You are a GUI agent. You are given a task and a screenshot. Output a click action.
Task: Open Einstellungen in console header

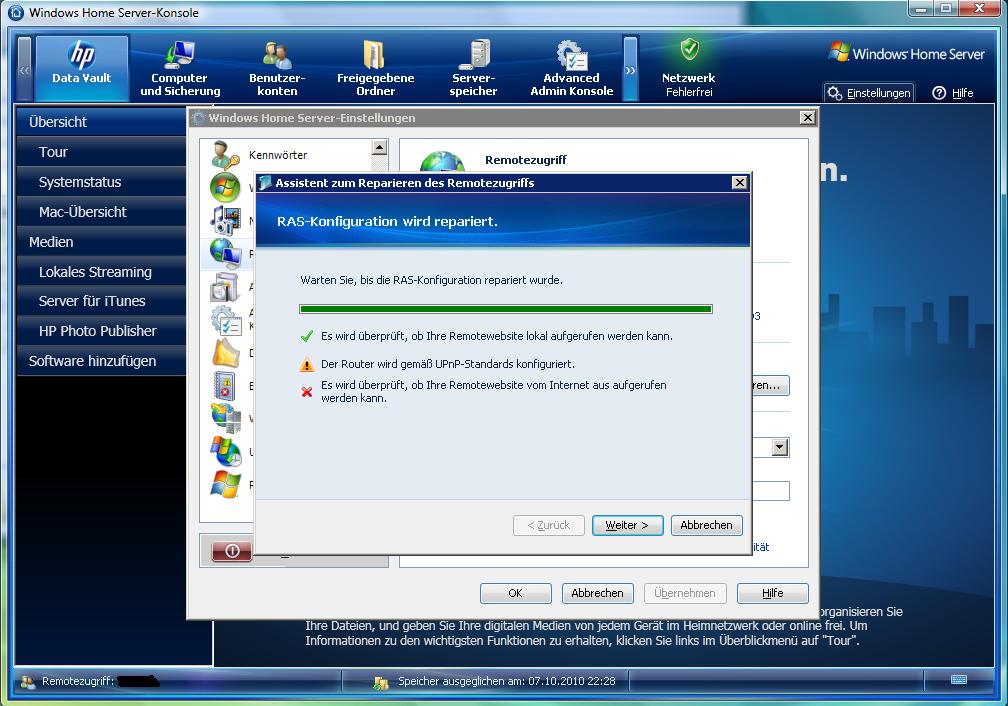click(x=869, y=93)
